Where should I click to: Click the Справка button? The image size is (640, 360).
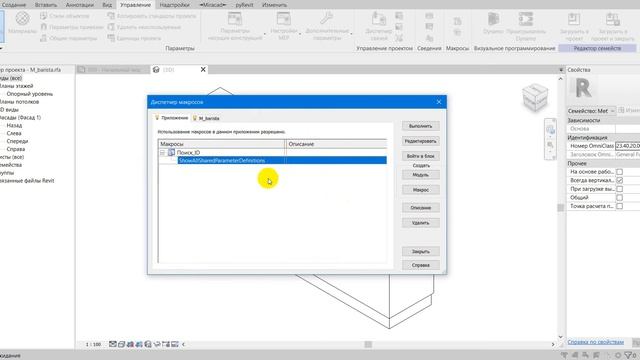point(420,265)
